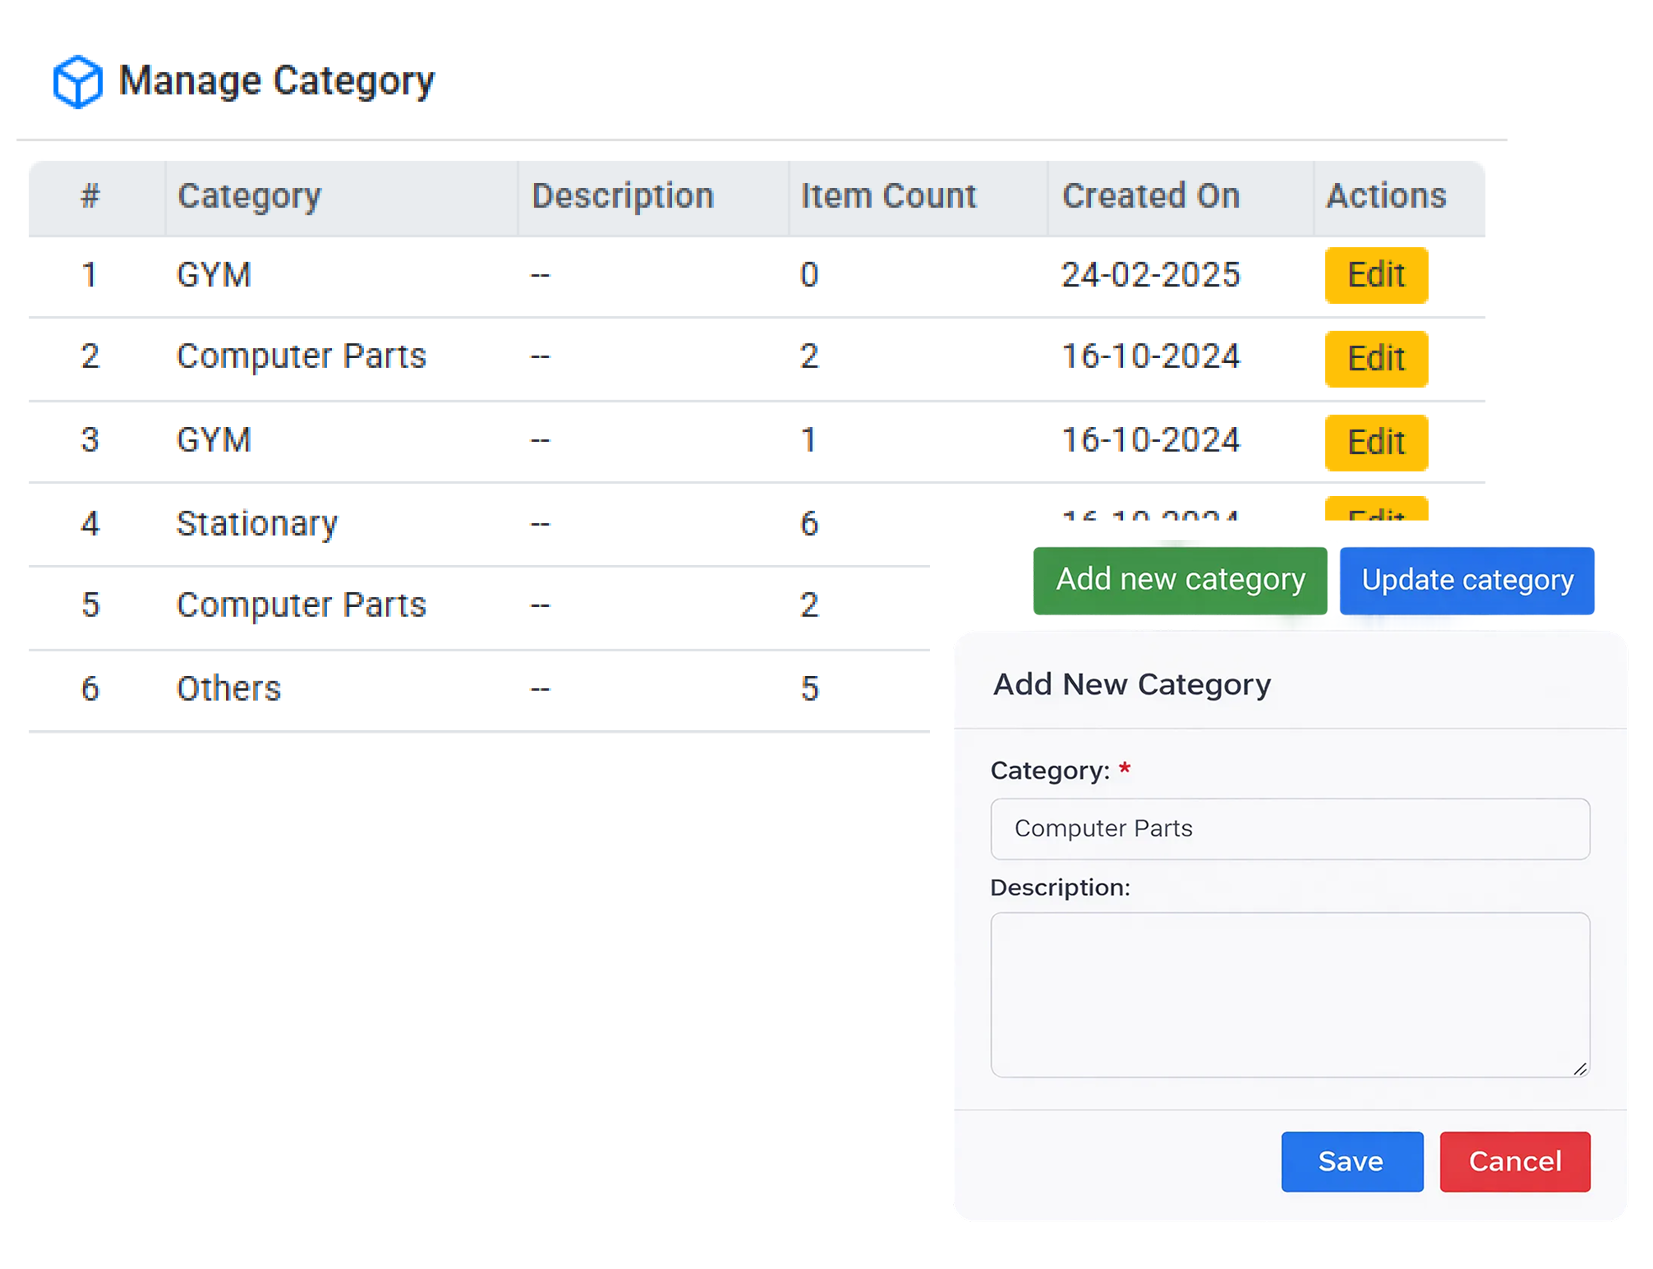Edit the GYM category in row 1
Image resolution: width=1653 pixels, height=1269 pixels.
click(1376, 276)
